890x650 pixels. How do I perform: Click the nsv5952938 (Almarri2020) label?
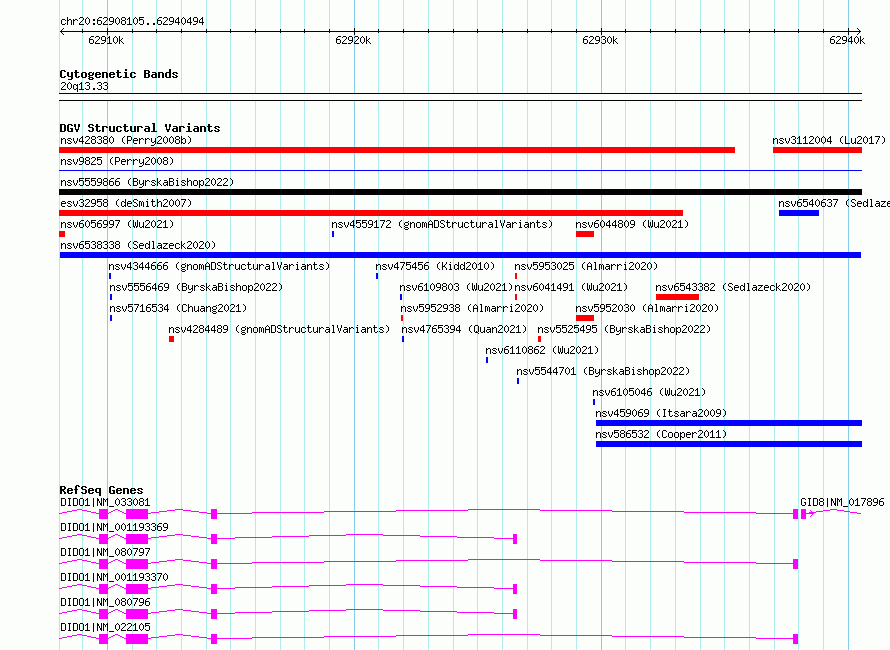tap(472, 308)
